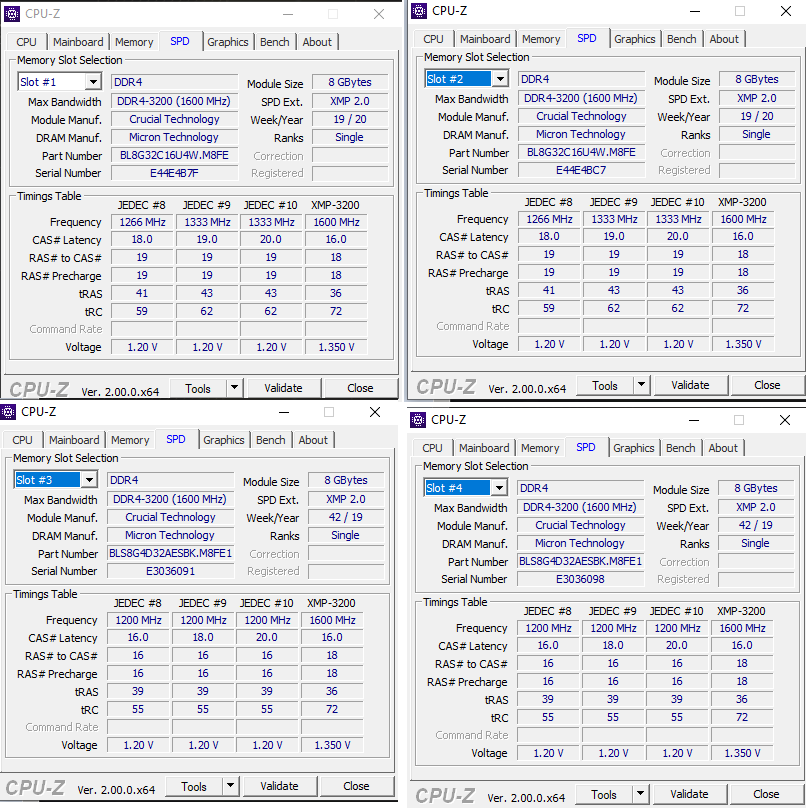Image resolution: width=806 pixels, height=808 pixels.
Task: Click 8 GBytes module size in Slot #2 window
Action: click(757, 79)
